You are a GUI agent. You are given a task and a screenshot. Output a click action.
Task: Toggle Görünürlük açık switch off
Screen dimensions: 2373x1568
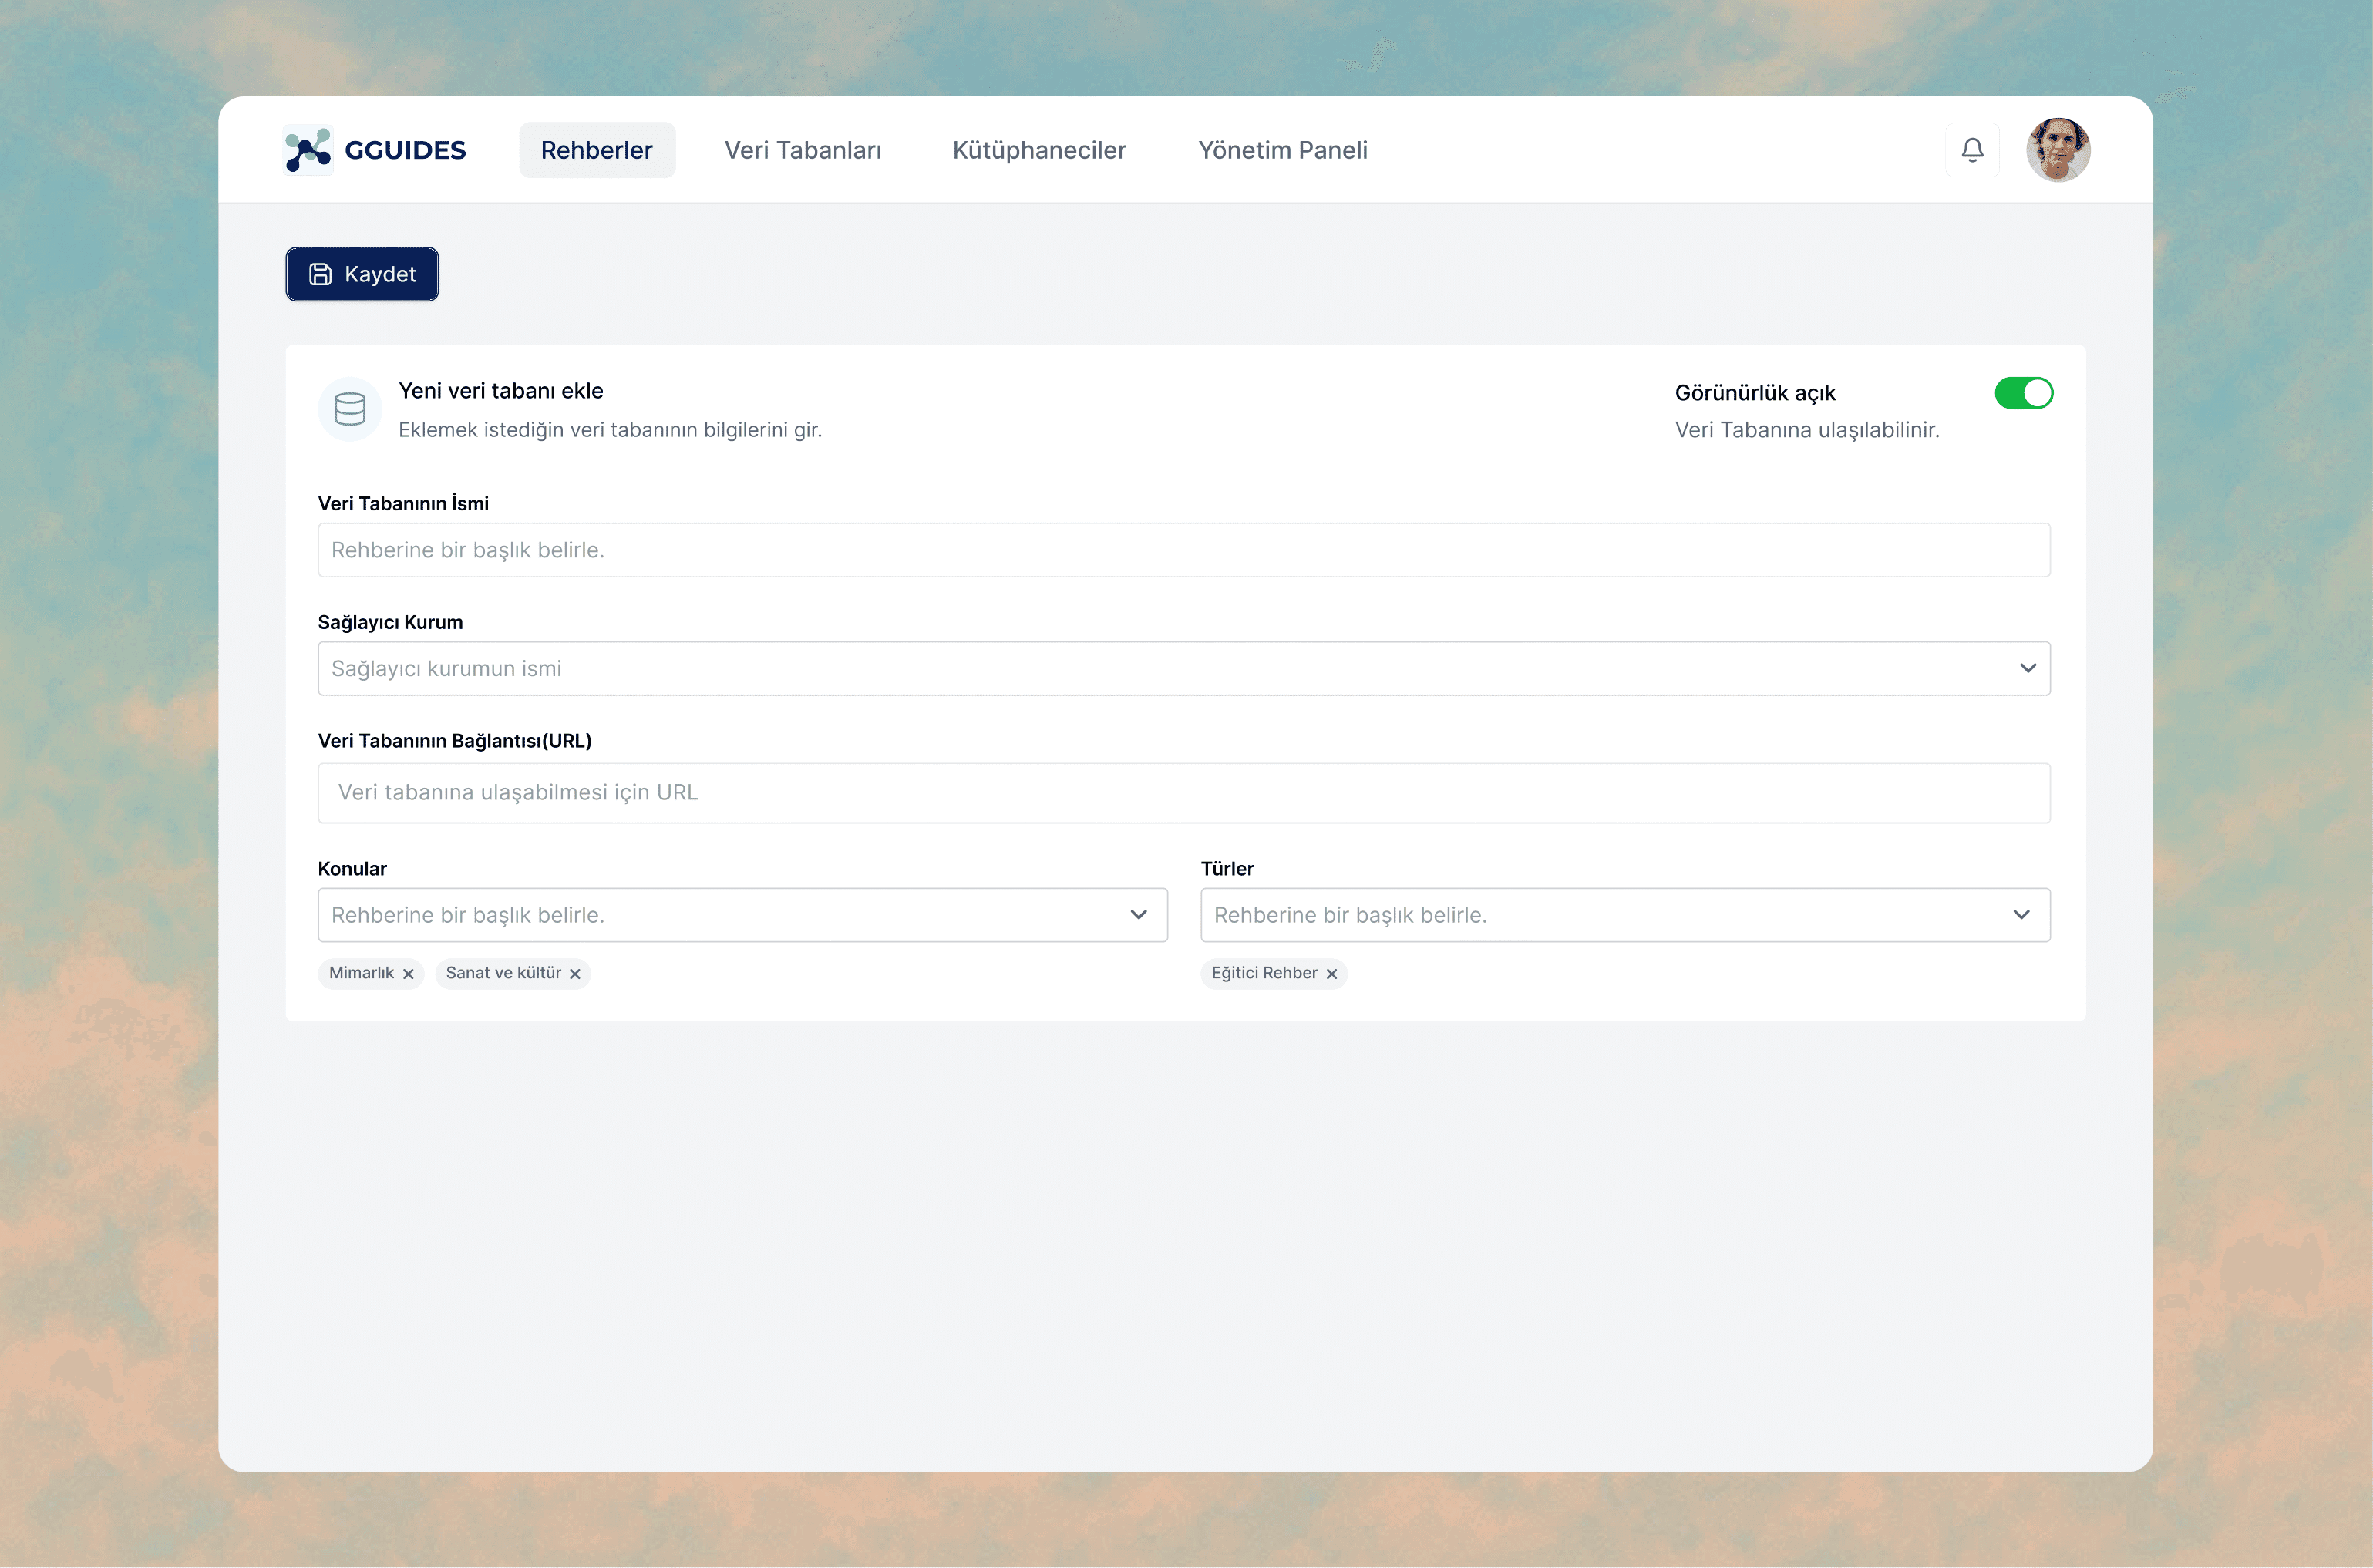coord(2023,393)
